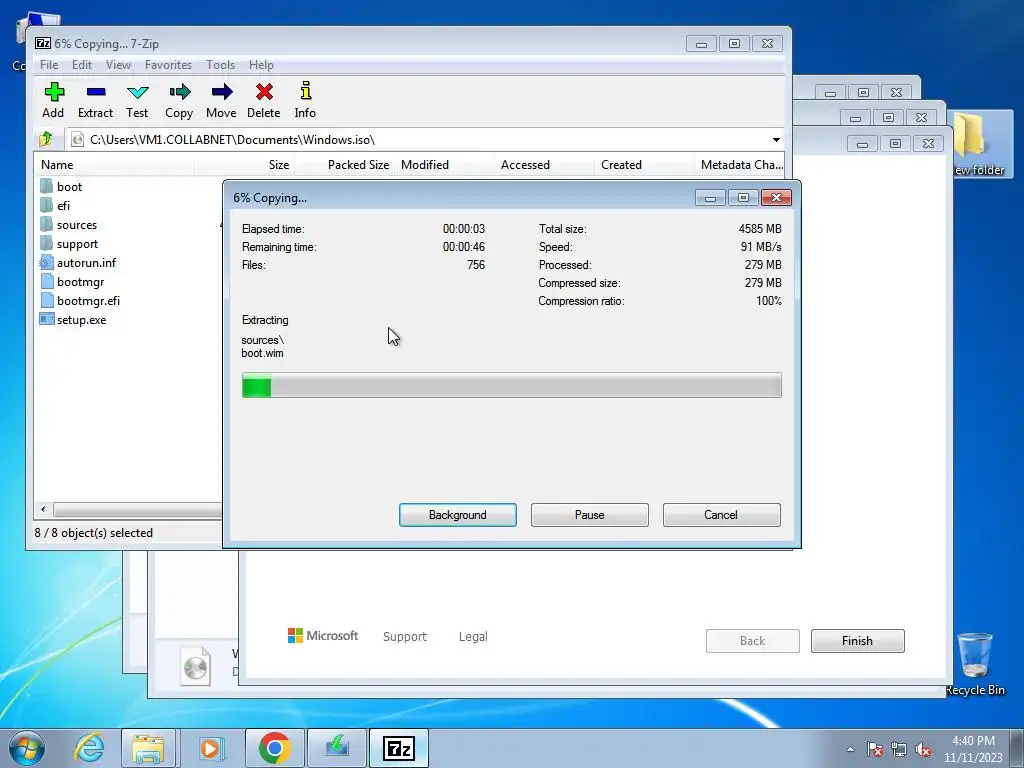1024x768 pixels.
Task: Open the Tools menu
Action: [x=220, y=65]
